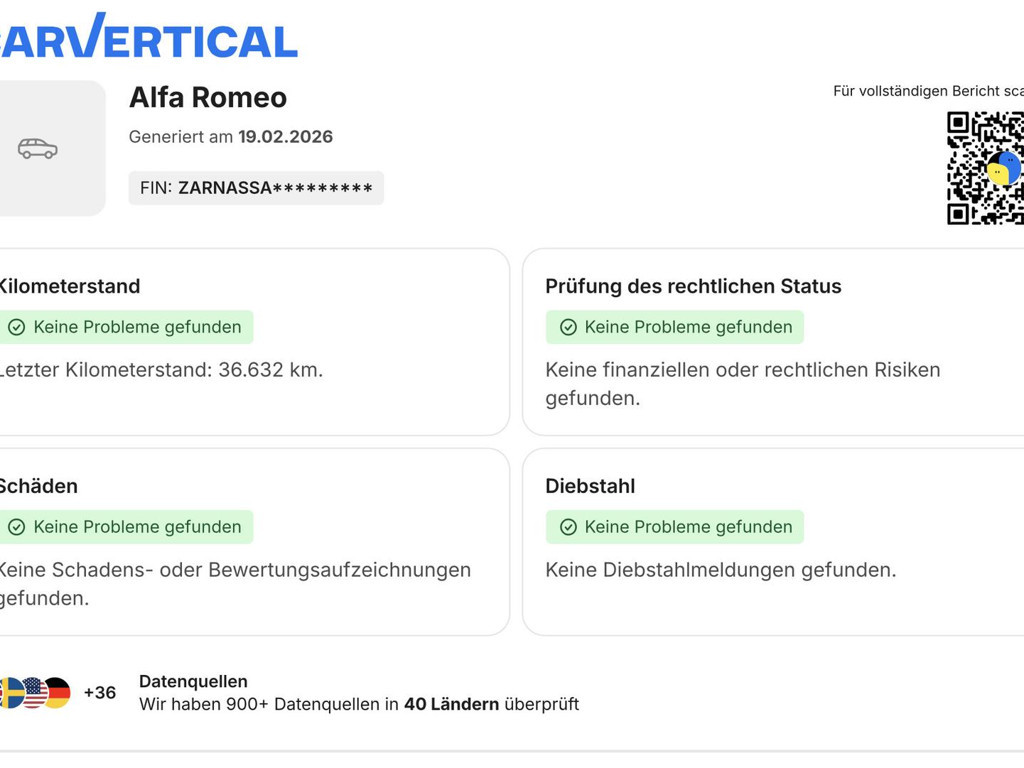Click the Datenquellen heading

point(193,681)
